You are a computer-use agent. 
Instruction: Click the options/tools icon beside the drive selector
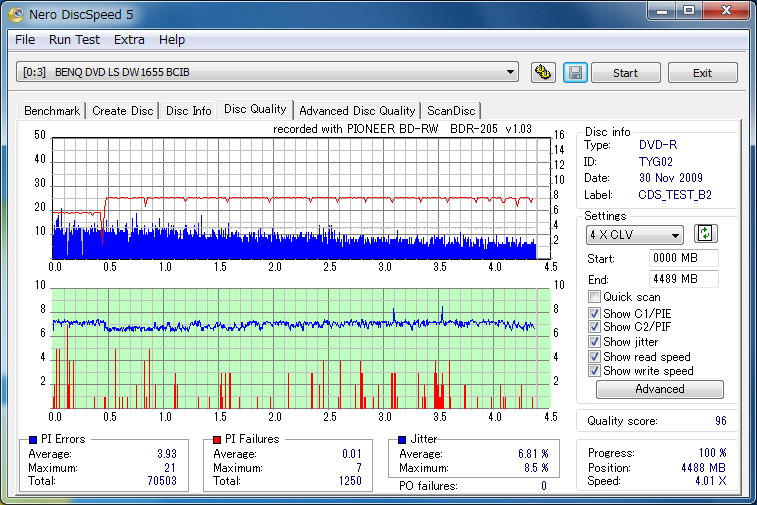[543, 73]
